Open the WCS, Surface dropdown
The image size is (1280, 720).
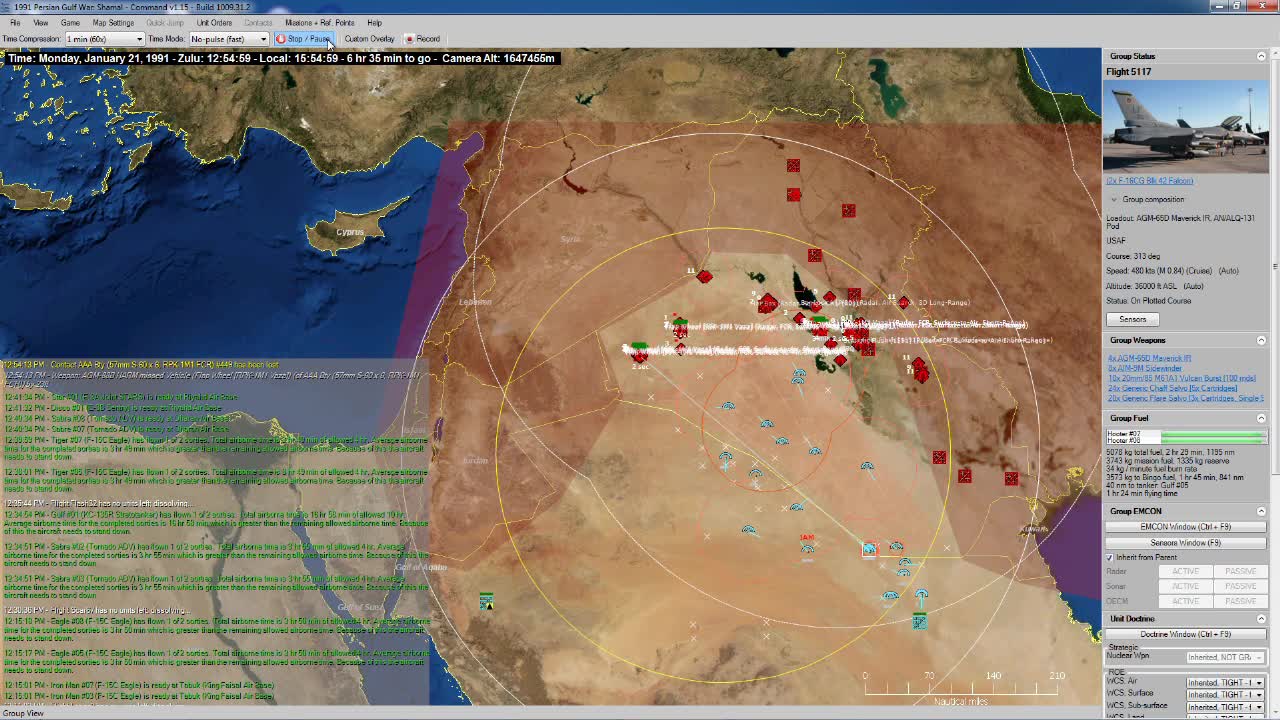coord(1225,694)
